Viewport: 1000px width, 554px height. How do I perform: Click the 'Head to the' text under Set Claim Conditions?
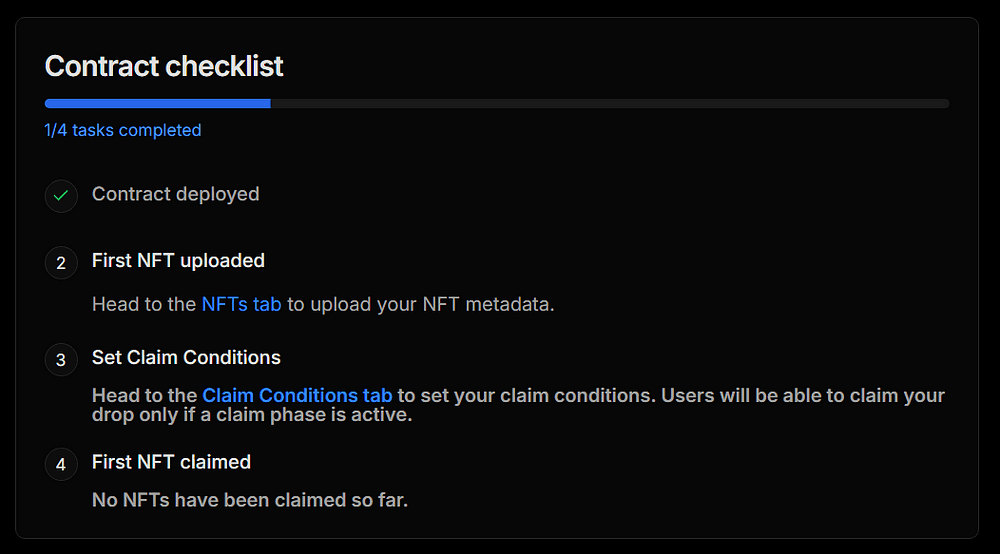145,395
